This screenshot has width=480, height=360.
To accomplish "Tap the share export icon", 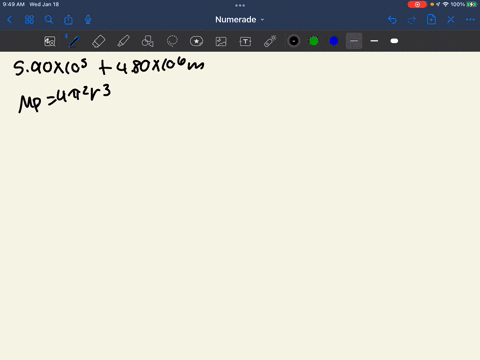I will (x=68, y=20).
